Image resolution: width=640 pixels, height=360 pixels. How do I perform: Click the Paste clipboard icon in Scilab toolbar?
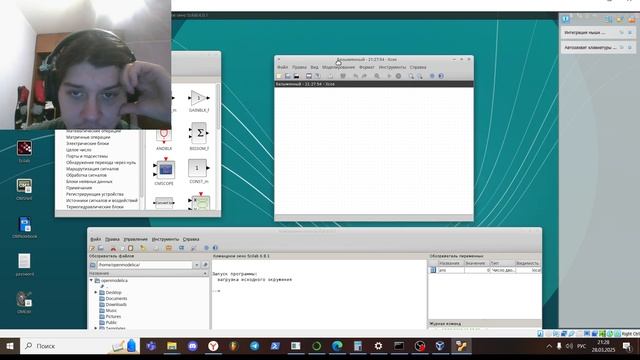point(131,248)
